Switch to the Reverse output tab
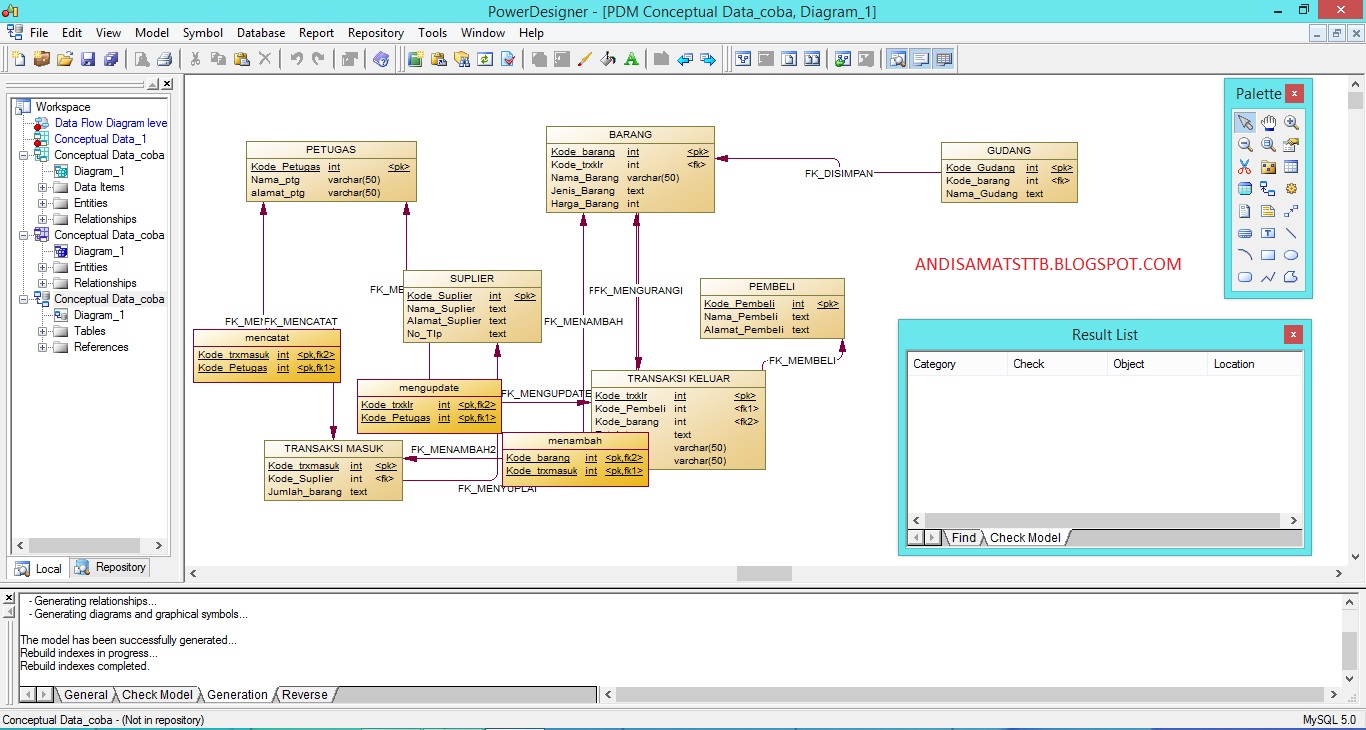Image resolution: width=1366 pixels, height=730 pixels. click(x=304, y=694)
